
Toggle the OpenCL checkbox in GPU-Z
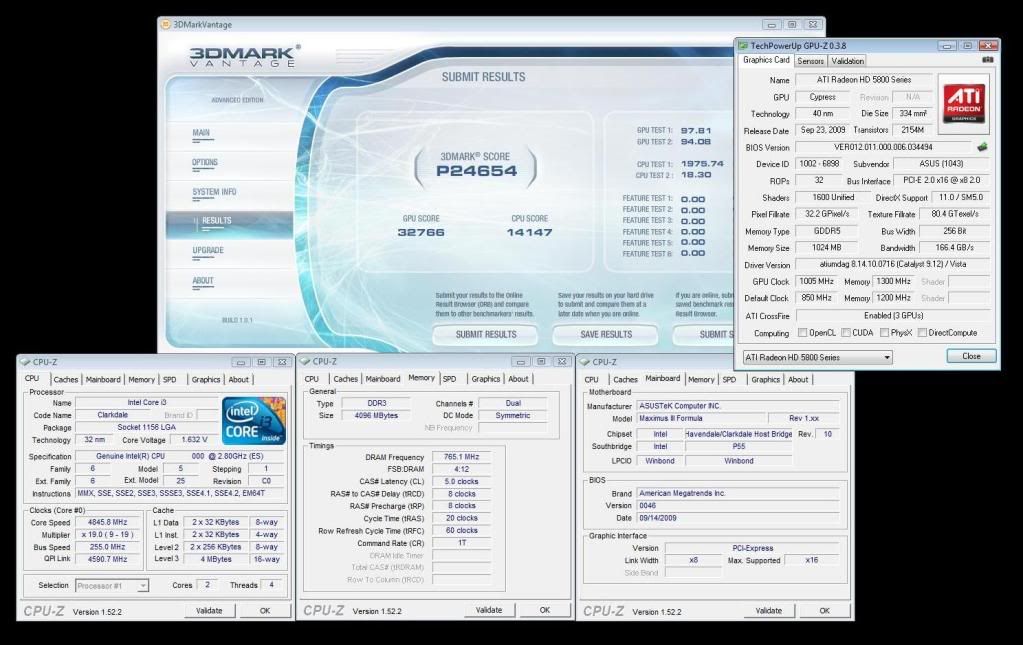coord(802,333)
